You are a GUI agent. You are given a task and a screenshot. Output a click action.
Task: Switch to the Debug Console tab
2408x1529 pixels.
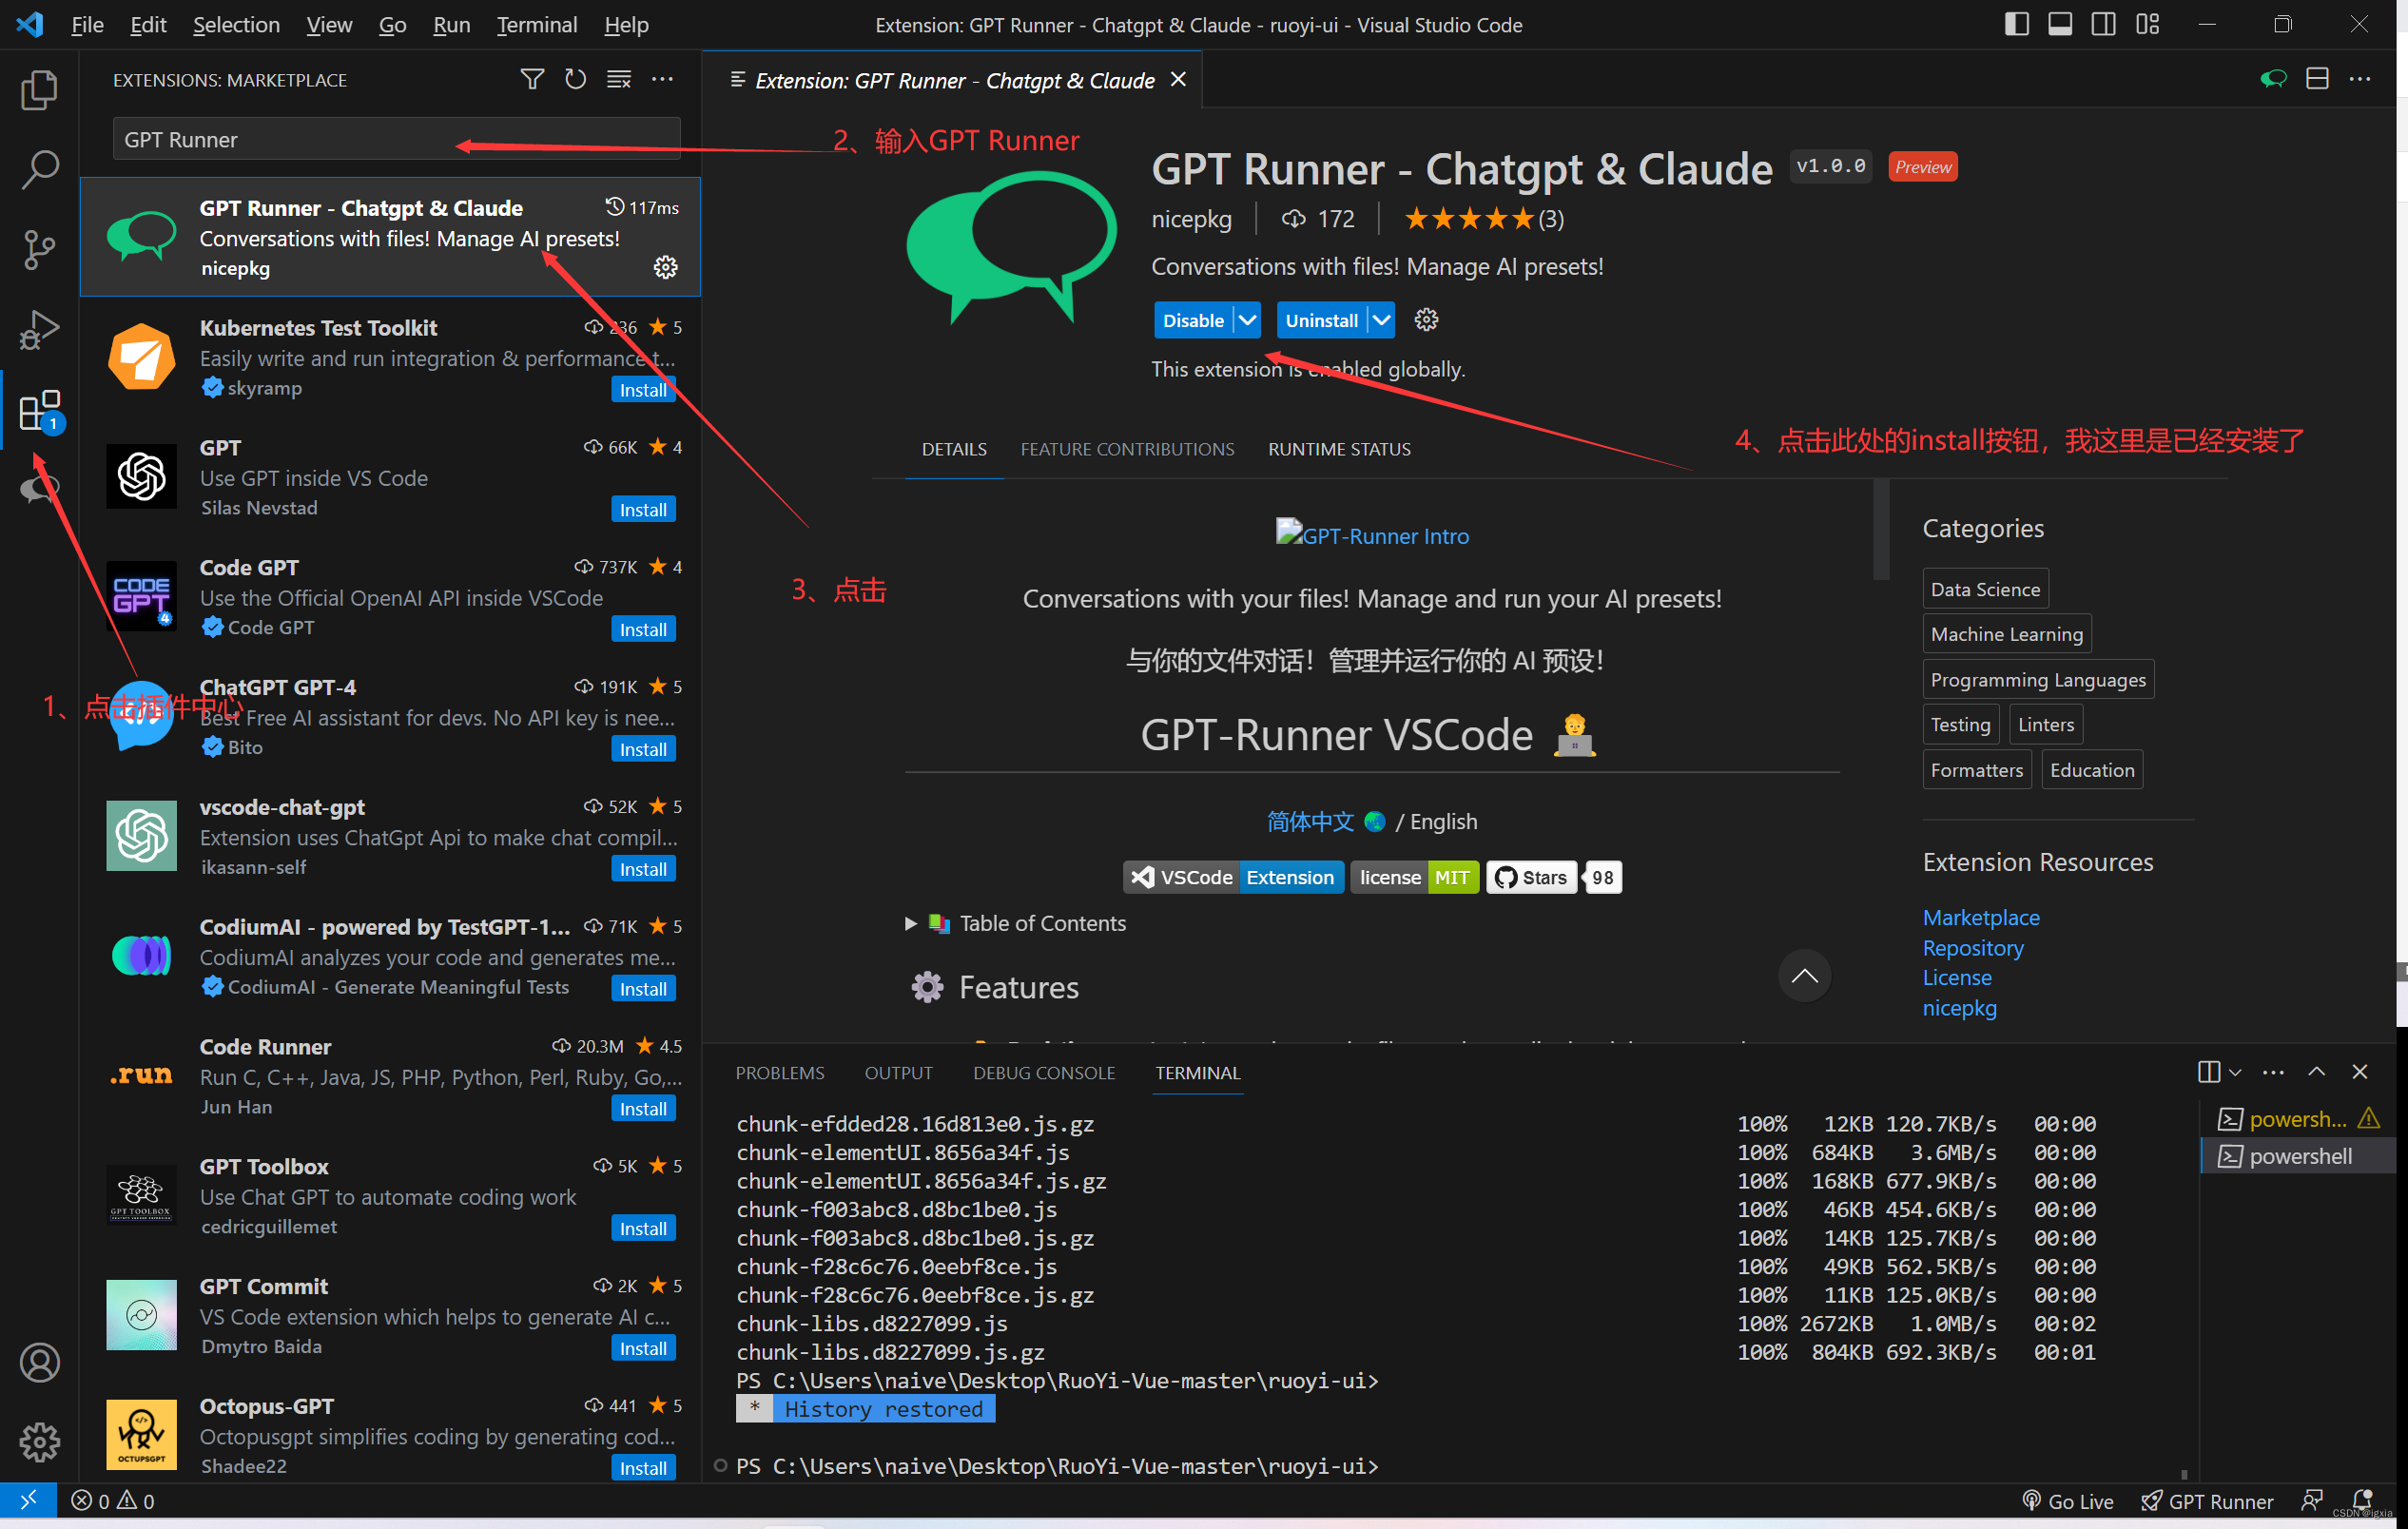[1044, 1072]
